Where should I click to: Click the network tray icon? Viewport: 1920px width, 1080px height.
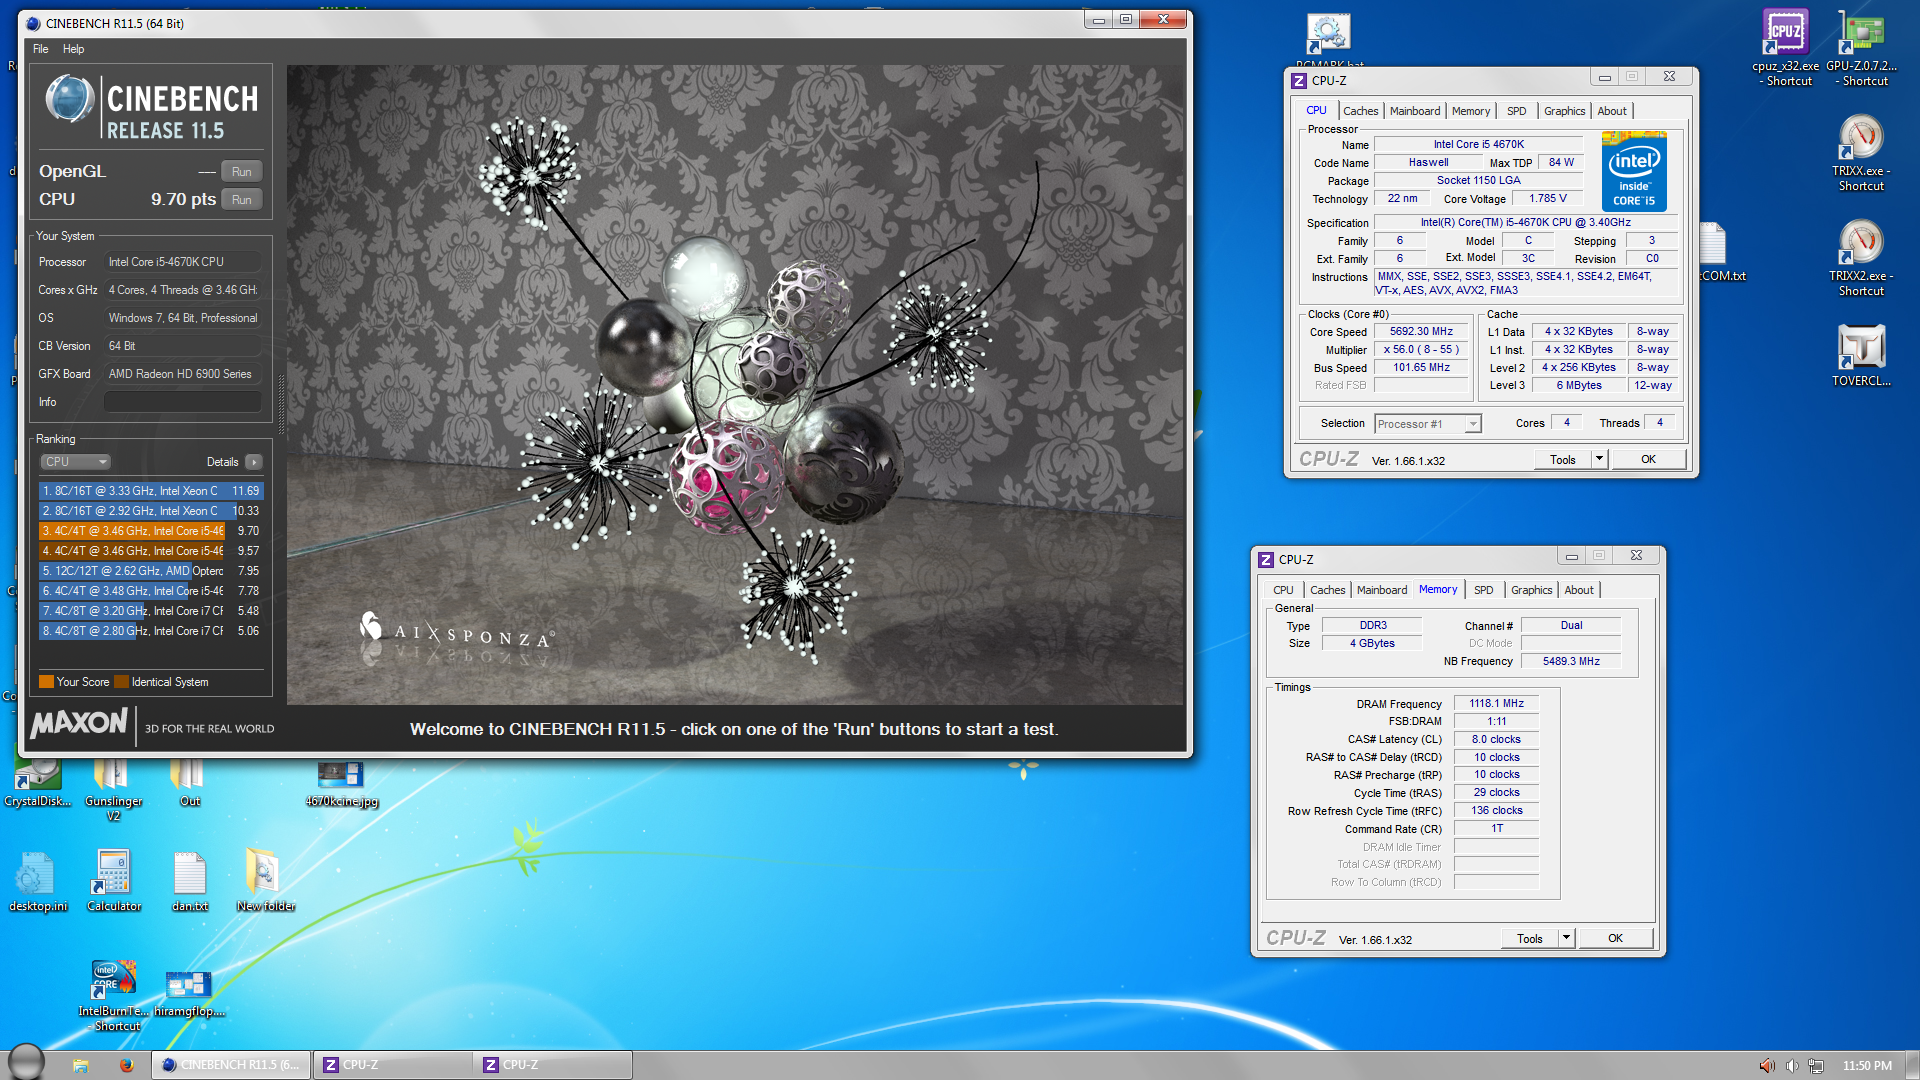pyautogui.click(x=1816, y=1066)
